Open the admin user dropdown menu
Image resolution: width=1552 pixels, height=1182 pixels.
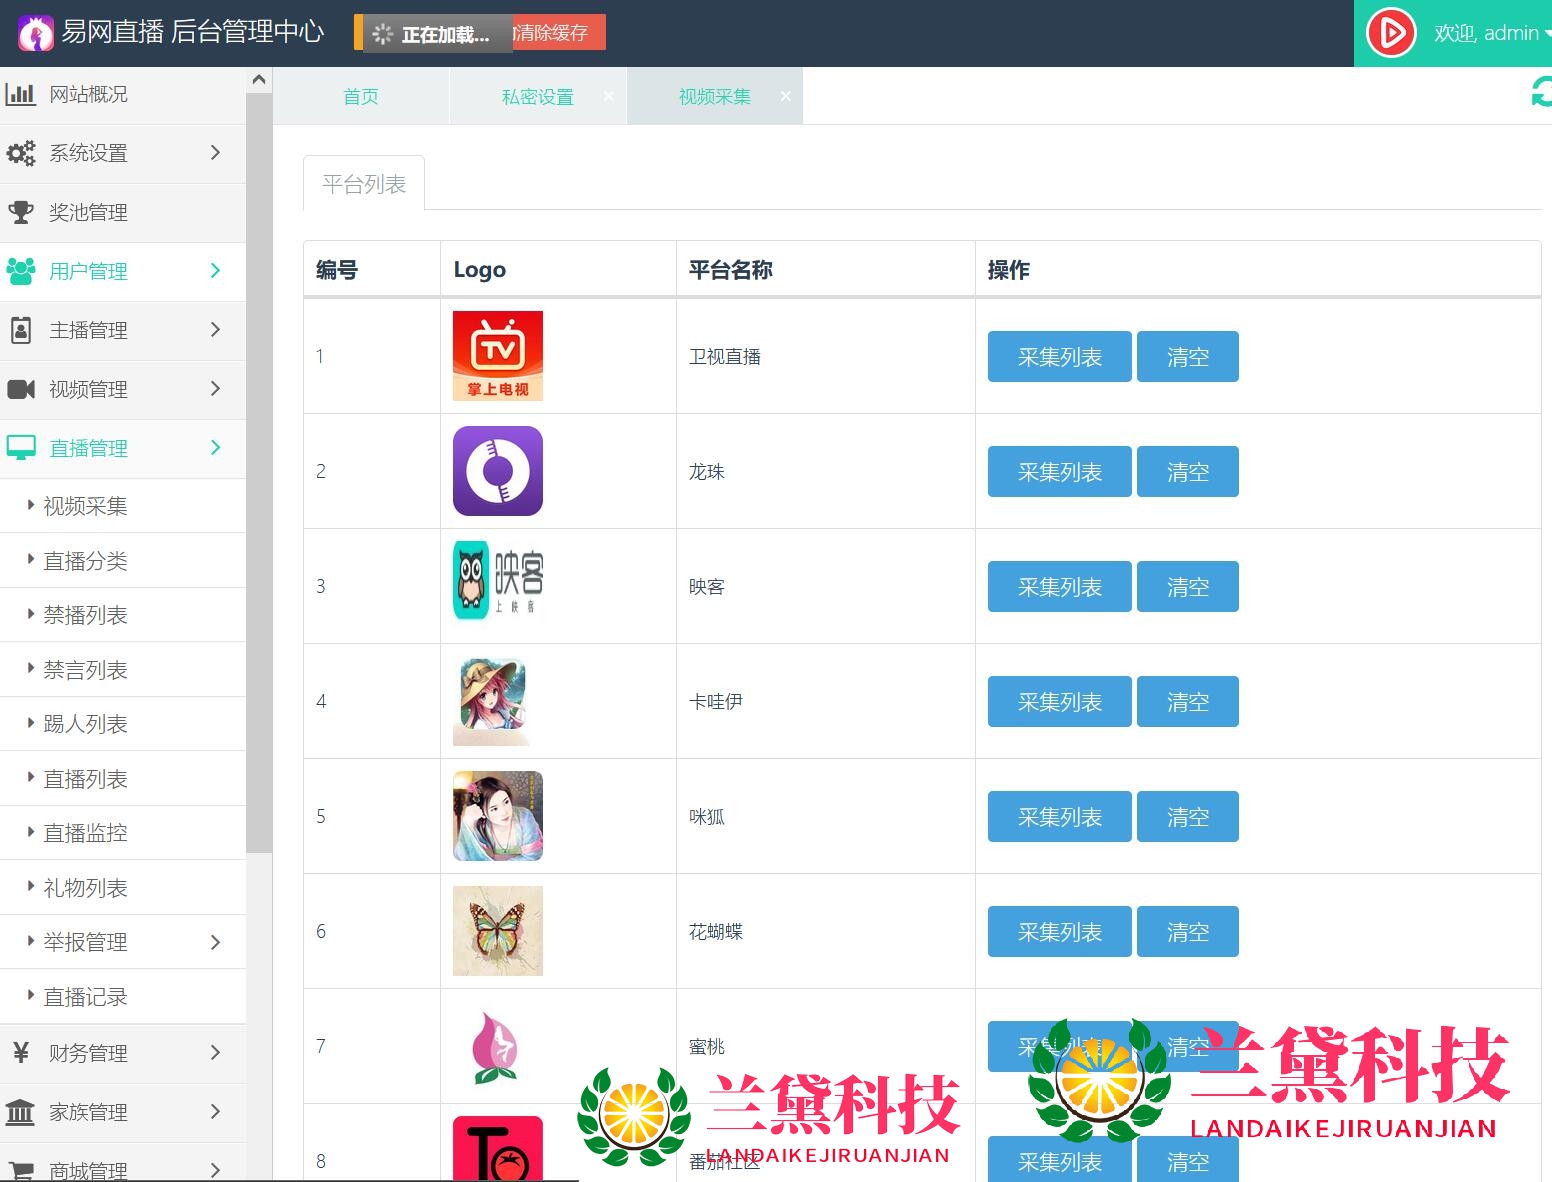click(1490, 33)
